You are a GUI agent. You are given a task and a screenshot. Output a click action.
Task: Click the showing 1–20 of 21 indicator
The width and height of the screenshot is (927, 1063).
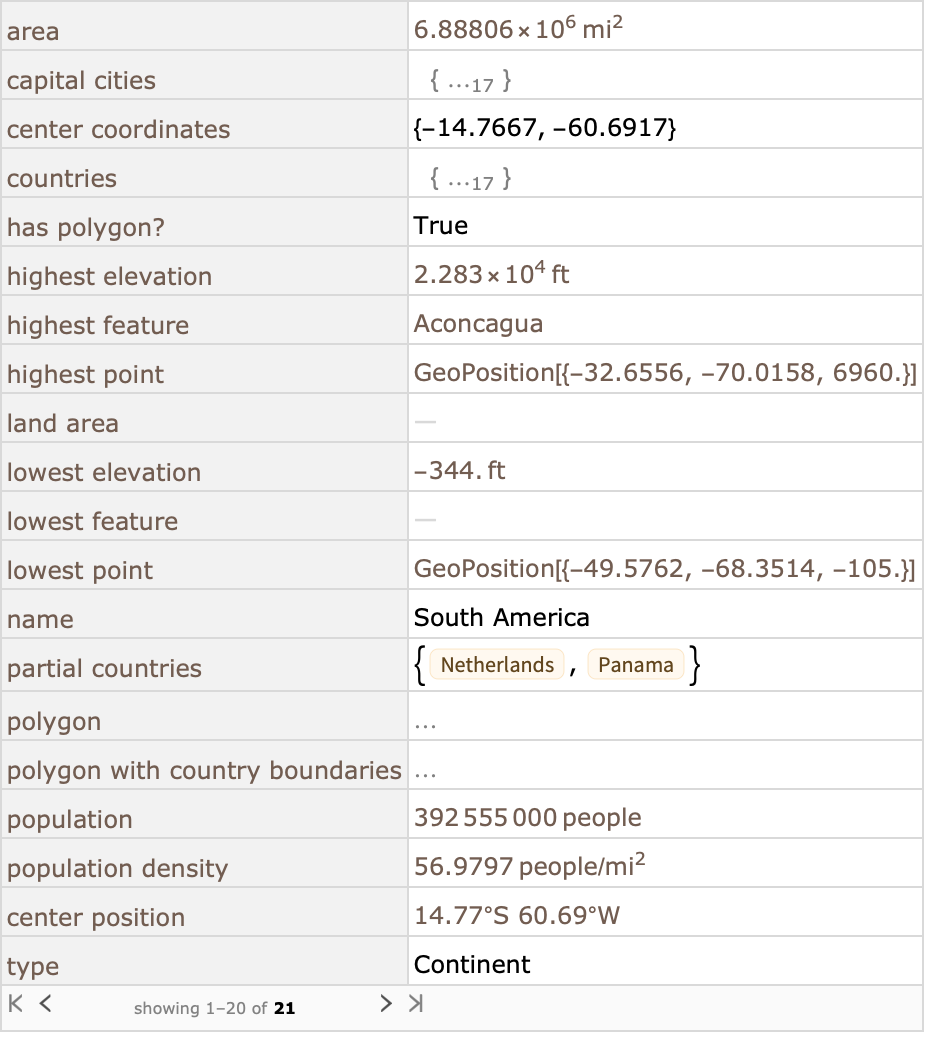[214, 1009]
